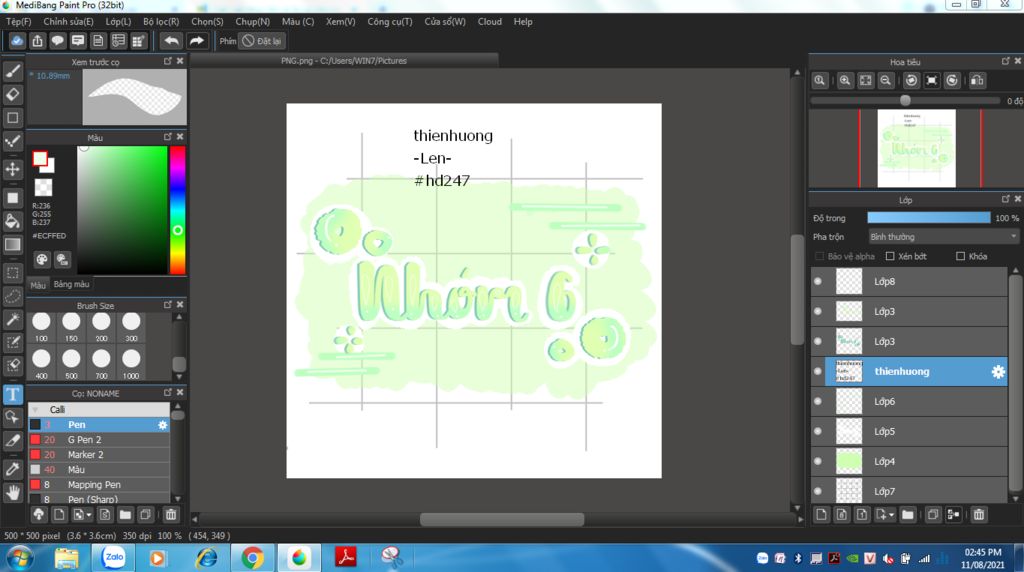
Task: Open the Pha trộn blend mode dropdown
Action: pyautogui.click(x=943, y=237)
